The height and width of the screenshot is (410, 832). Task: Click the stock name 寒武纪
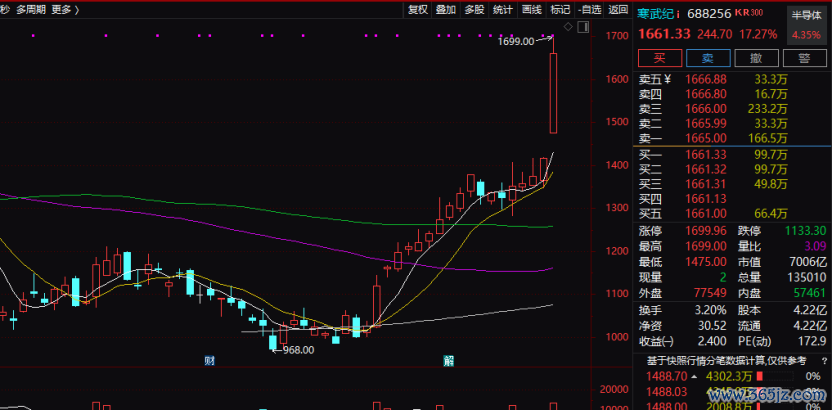coord(656,14)
